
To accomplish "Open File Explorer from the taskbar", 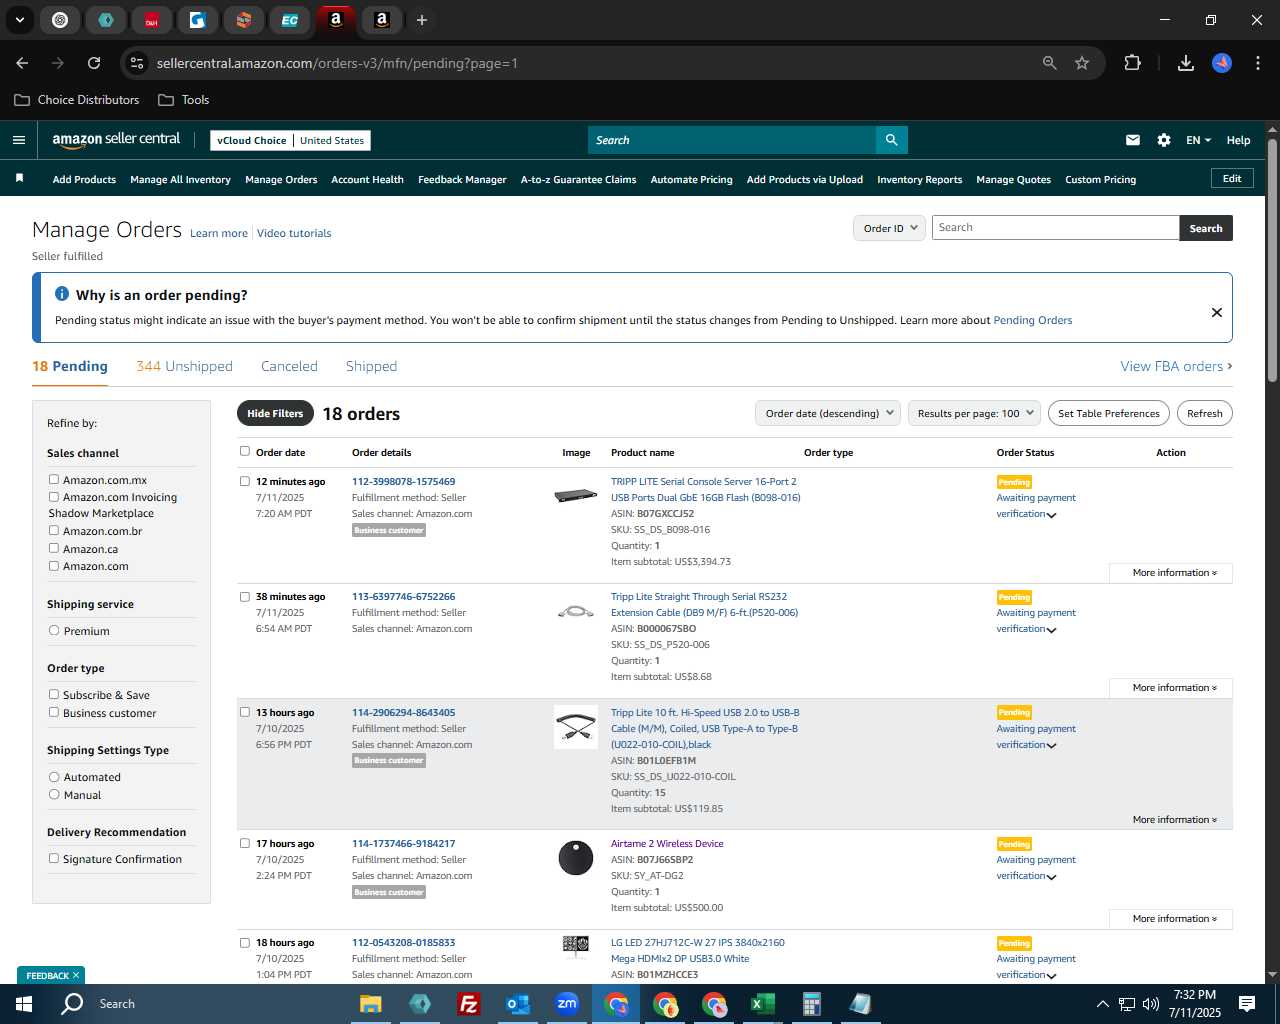I will 371,1004.
